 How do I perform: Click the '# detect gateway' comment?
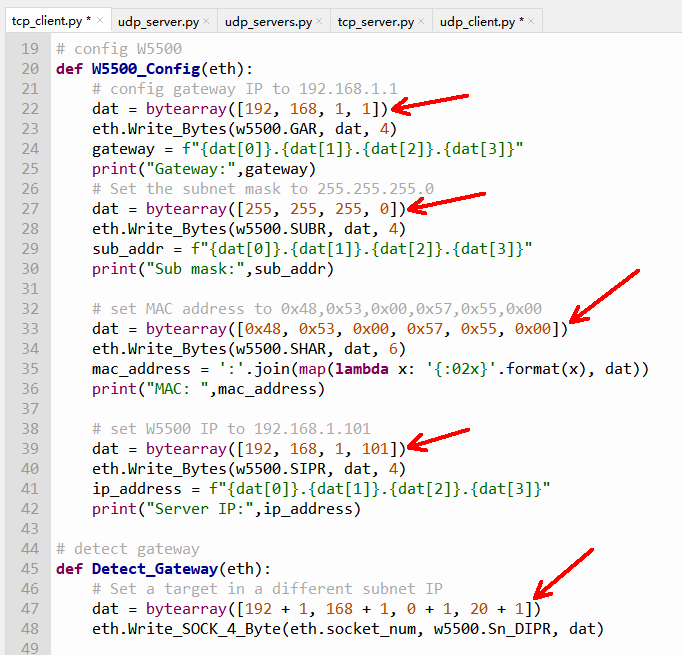coord(128,549)
